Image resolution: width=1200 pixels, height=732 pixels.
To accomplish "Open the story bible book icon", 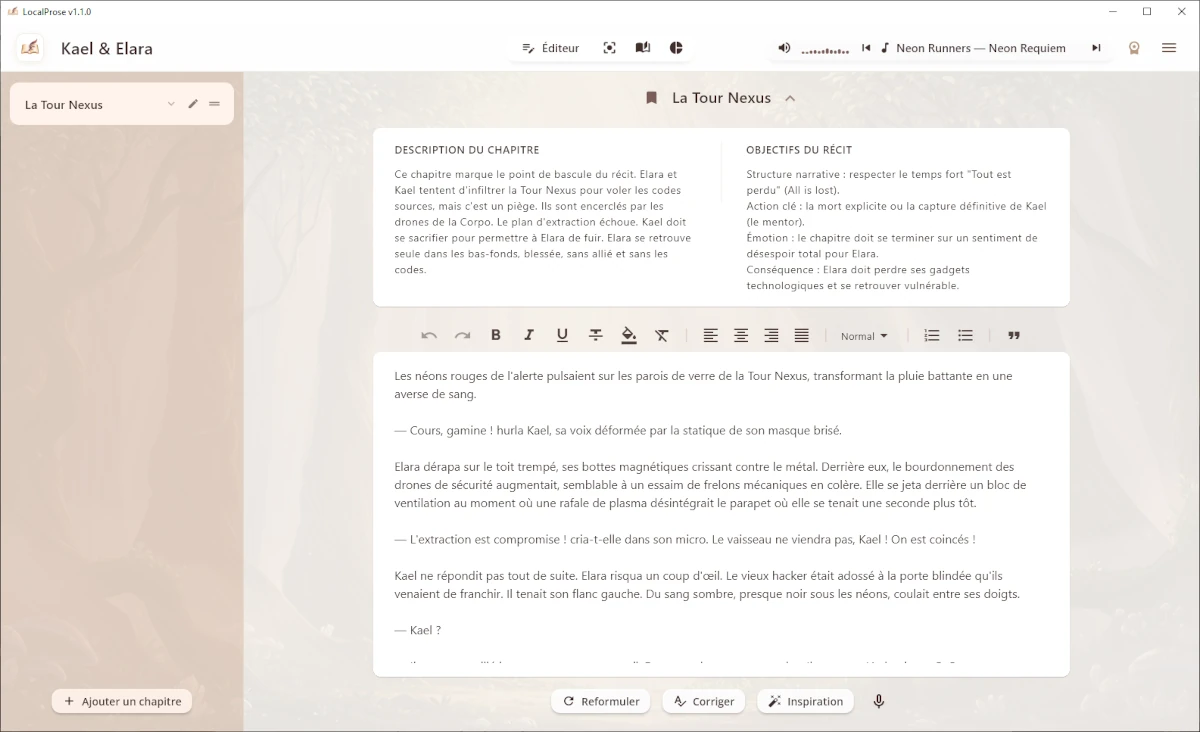I will (x=643, y=48).
